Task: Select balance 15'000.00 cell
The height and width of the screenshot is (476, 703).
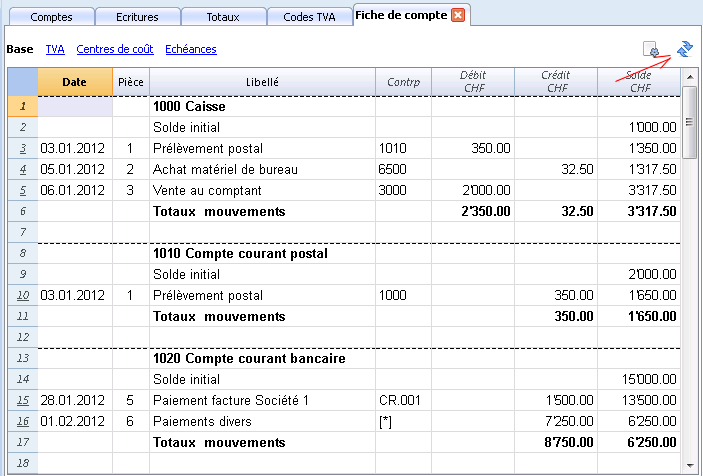Action: coord(639,380)
